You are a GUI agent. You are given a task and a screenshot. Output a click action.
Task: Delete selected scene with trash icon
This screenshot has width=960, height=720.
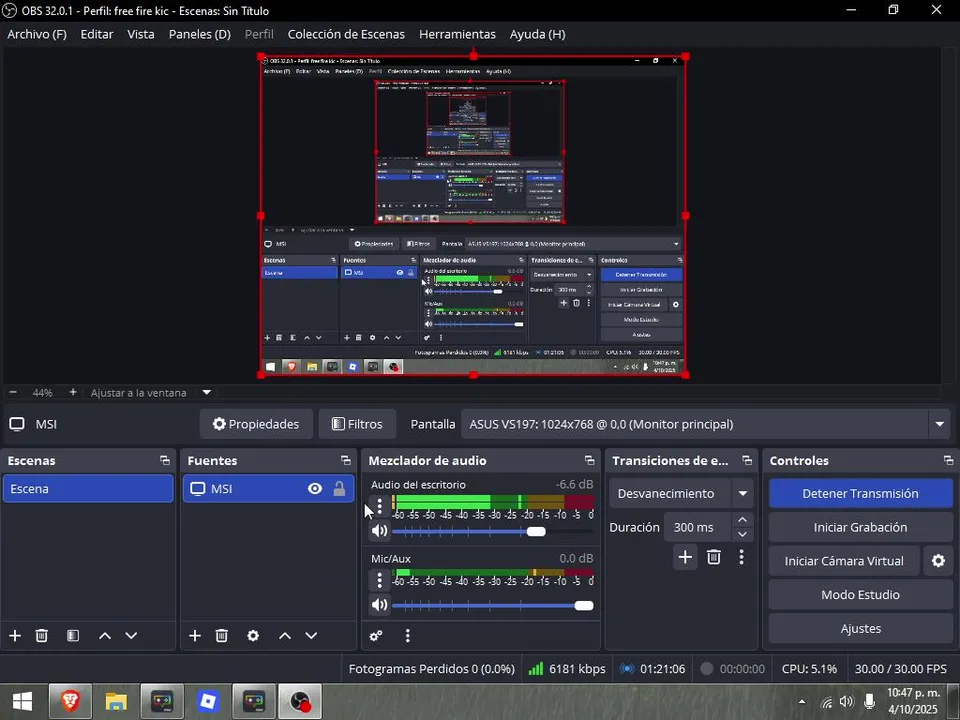[x=42, y=636]
